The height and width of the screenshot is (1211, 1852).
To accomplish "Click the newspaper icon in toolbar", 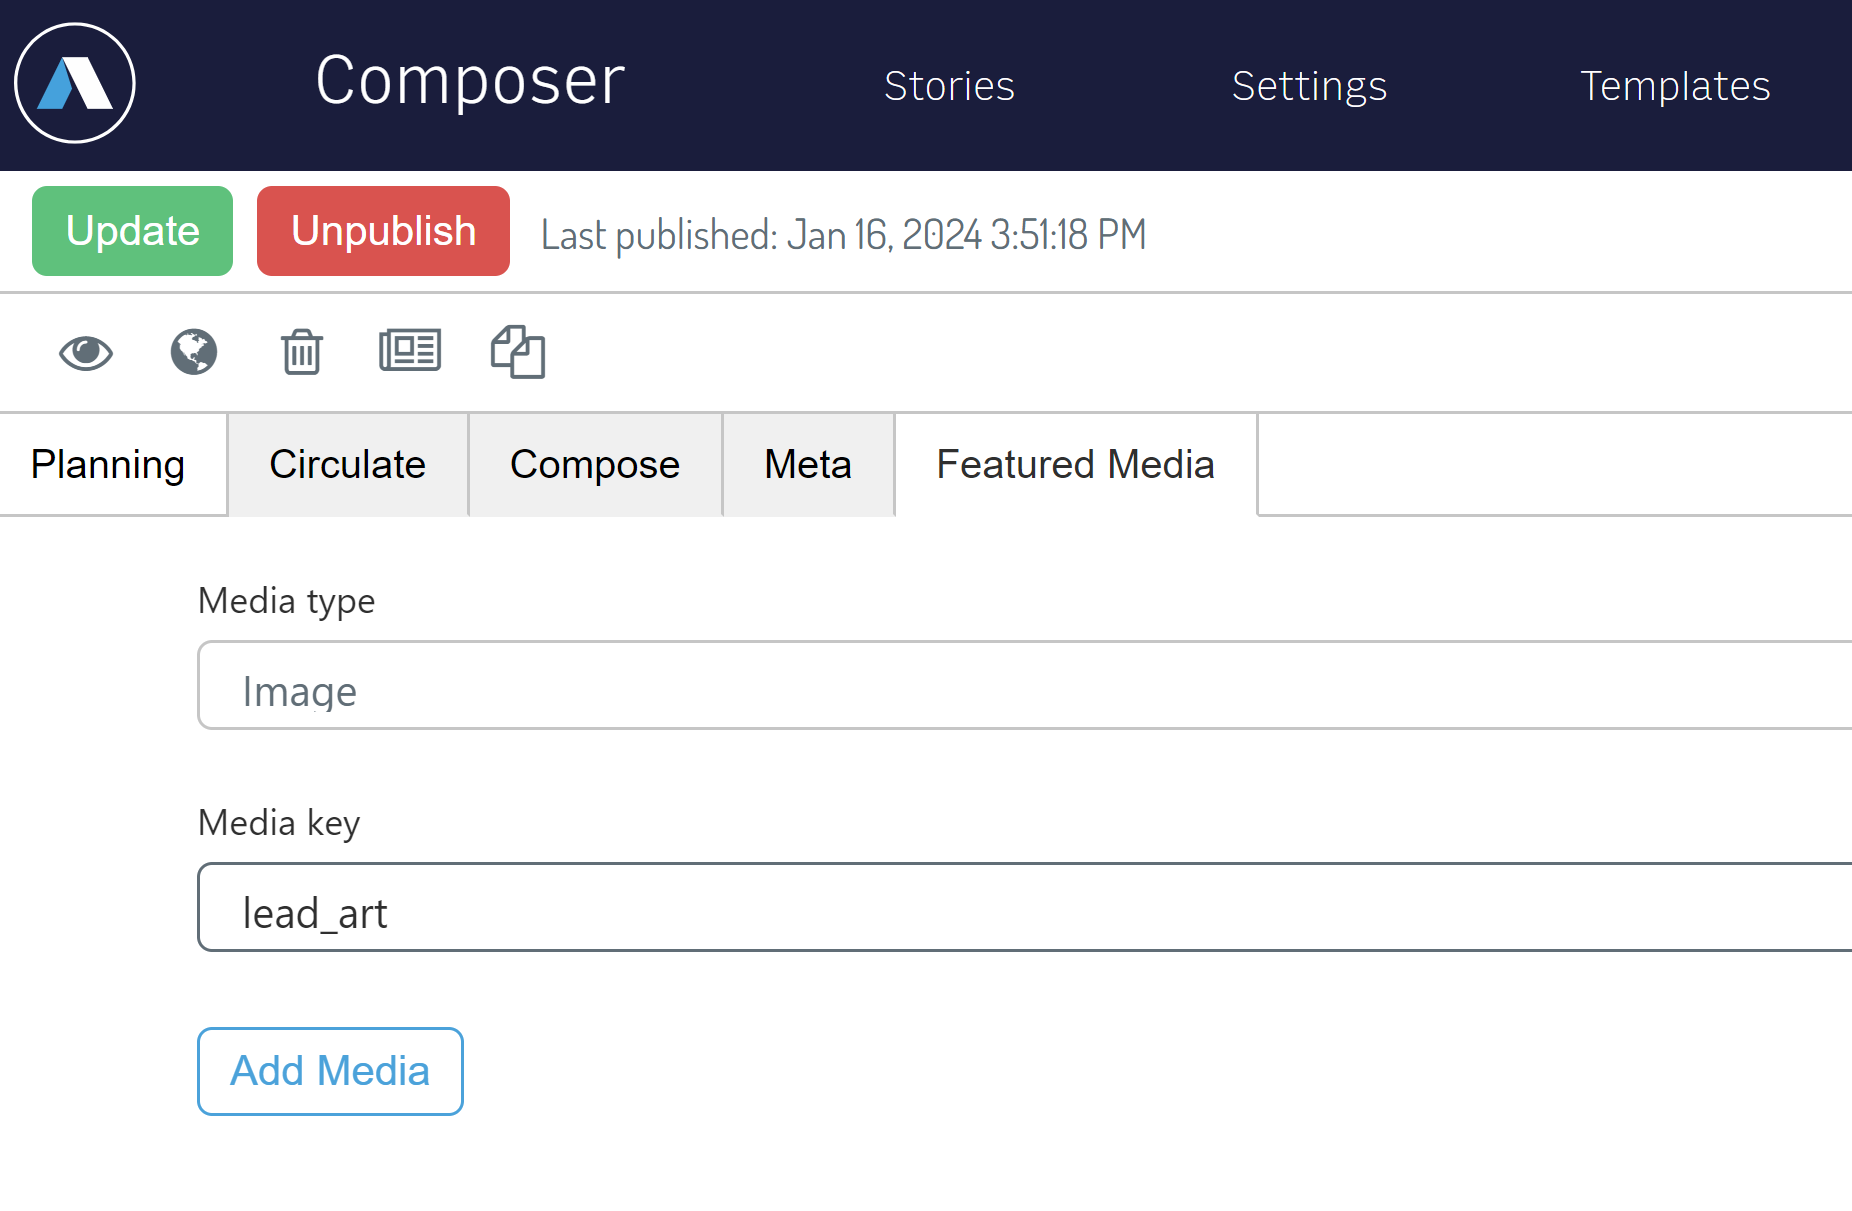I will click(410, 351).
